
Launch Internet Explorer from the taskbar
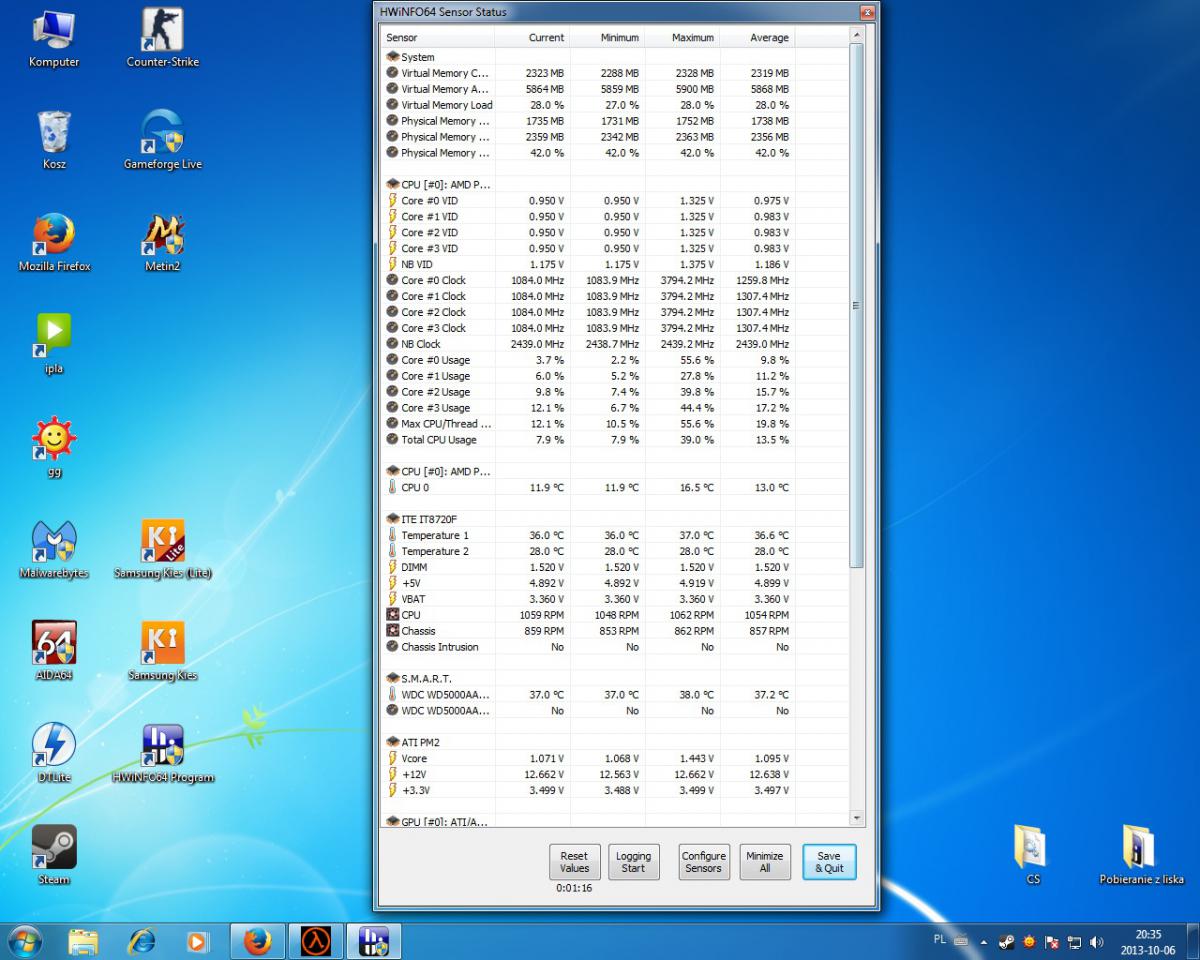[142, 941]
